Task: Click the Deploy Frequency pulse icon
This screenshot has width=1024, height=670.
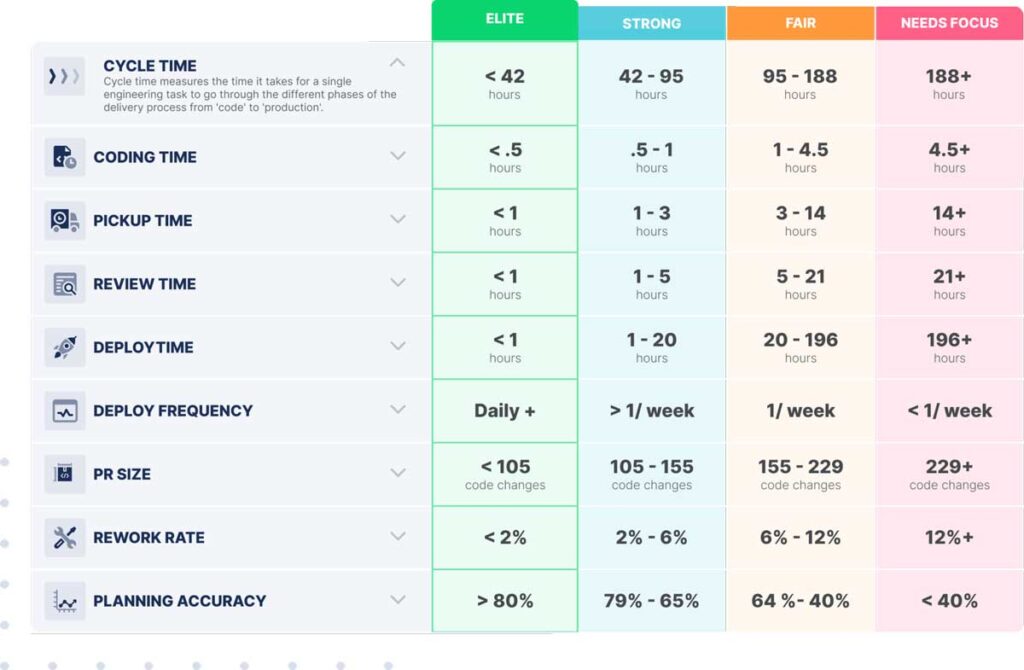Action: coord(65,410)
